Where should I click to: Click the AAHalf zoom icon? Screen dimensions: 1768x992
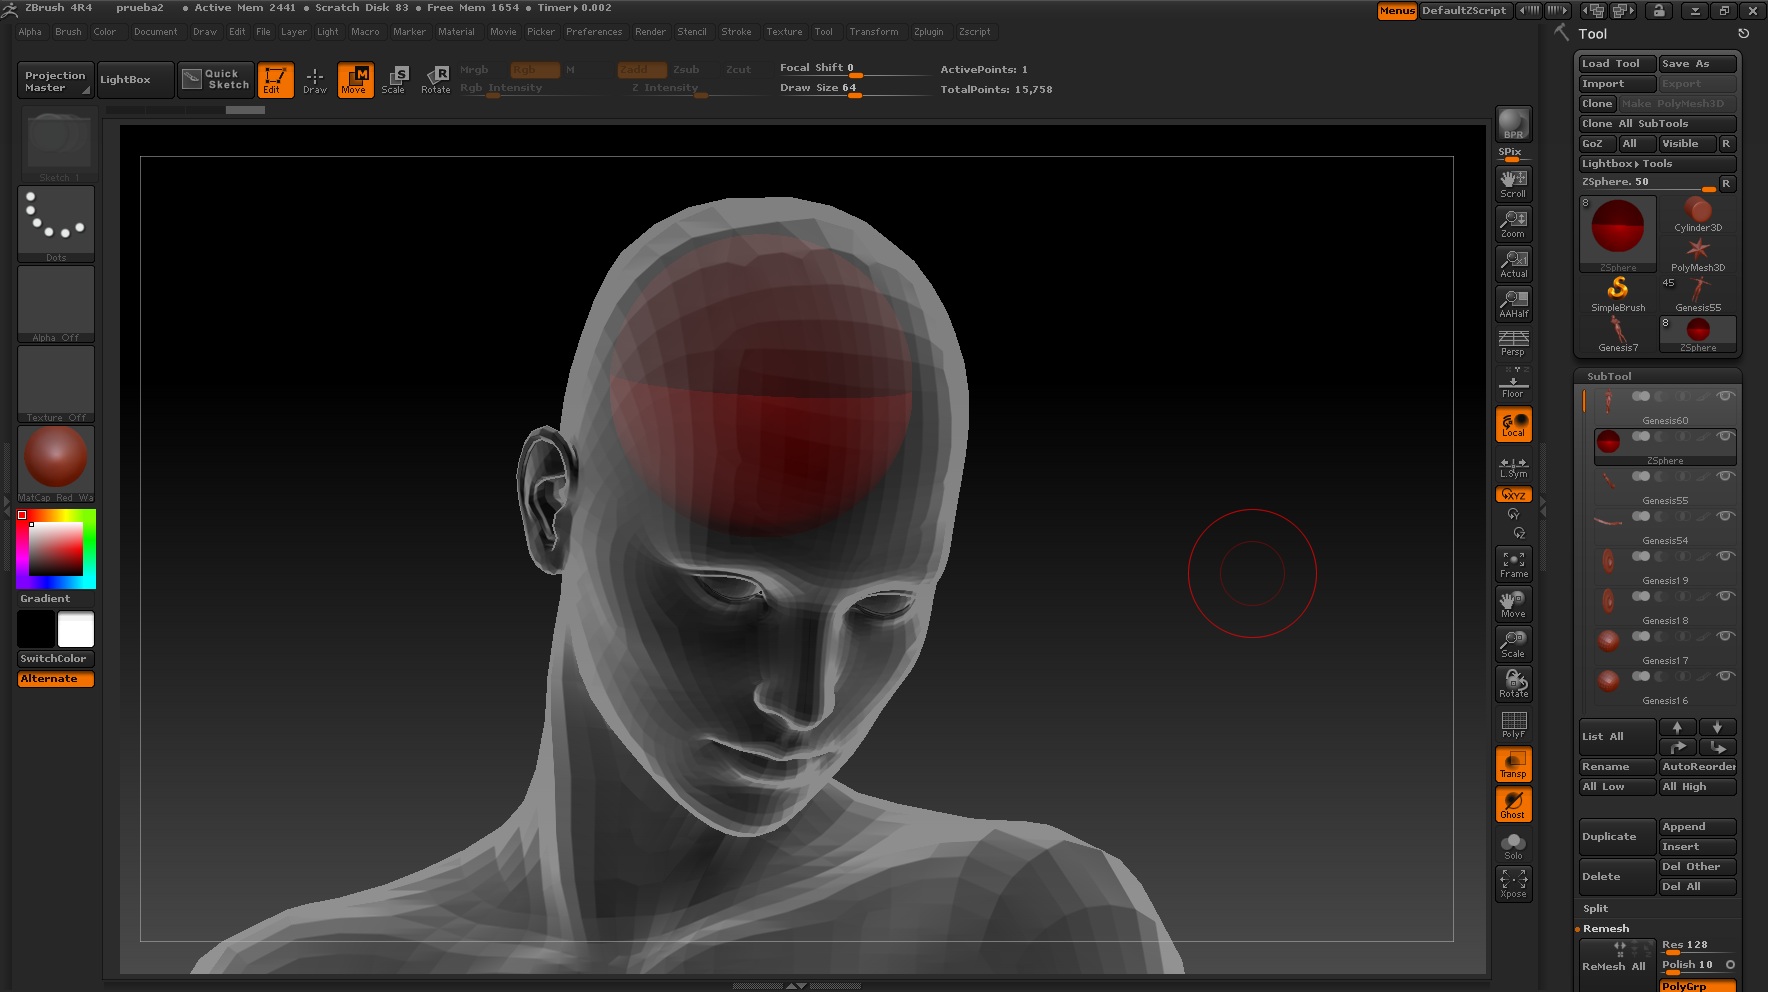pyautogui.click(x=1513, y=304)
